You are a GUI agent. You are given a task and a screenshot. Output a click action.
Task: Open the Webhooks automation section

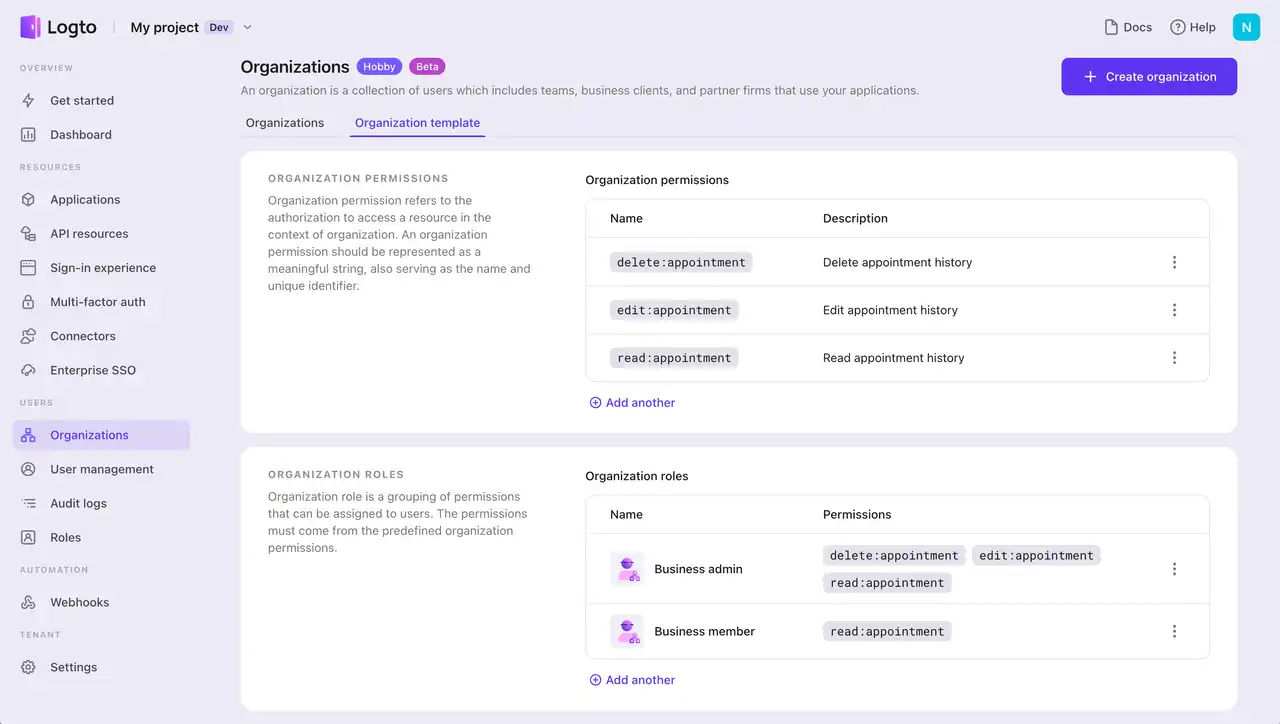(x=80, y=601)
